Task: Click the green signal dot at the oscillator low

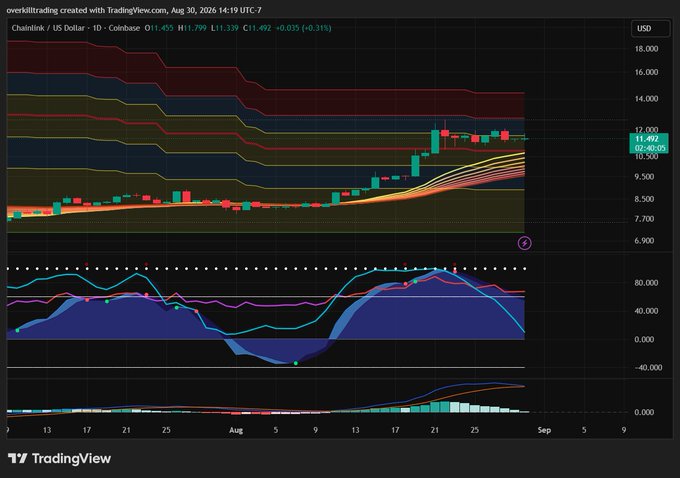Action: tap(296, 363)
